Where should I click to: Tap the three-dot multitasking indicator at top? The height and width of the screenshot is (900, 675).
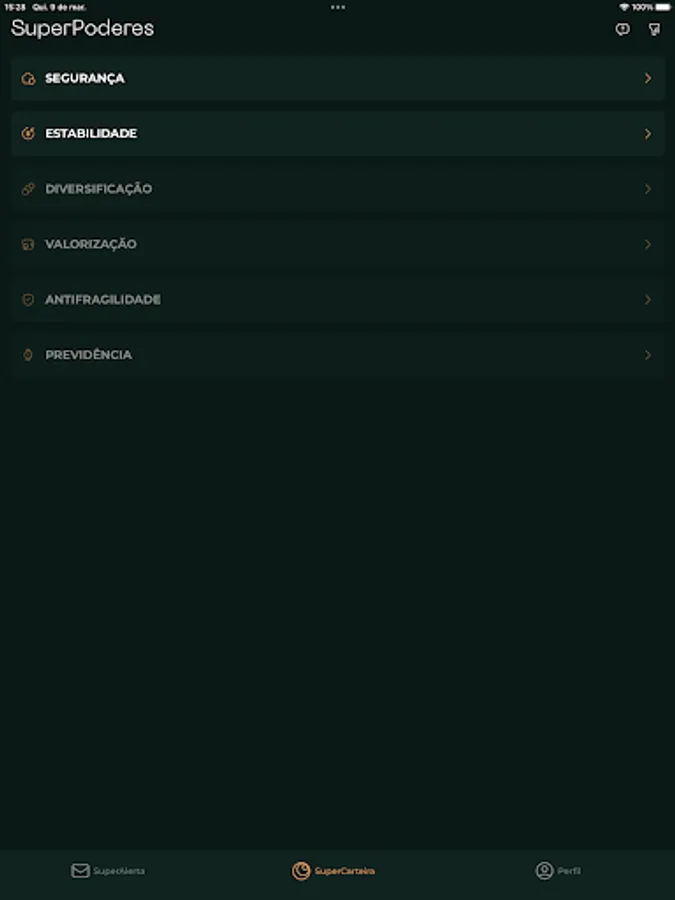(x=338, y=7)
